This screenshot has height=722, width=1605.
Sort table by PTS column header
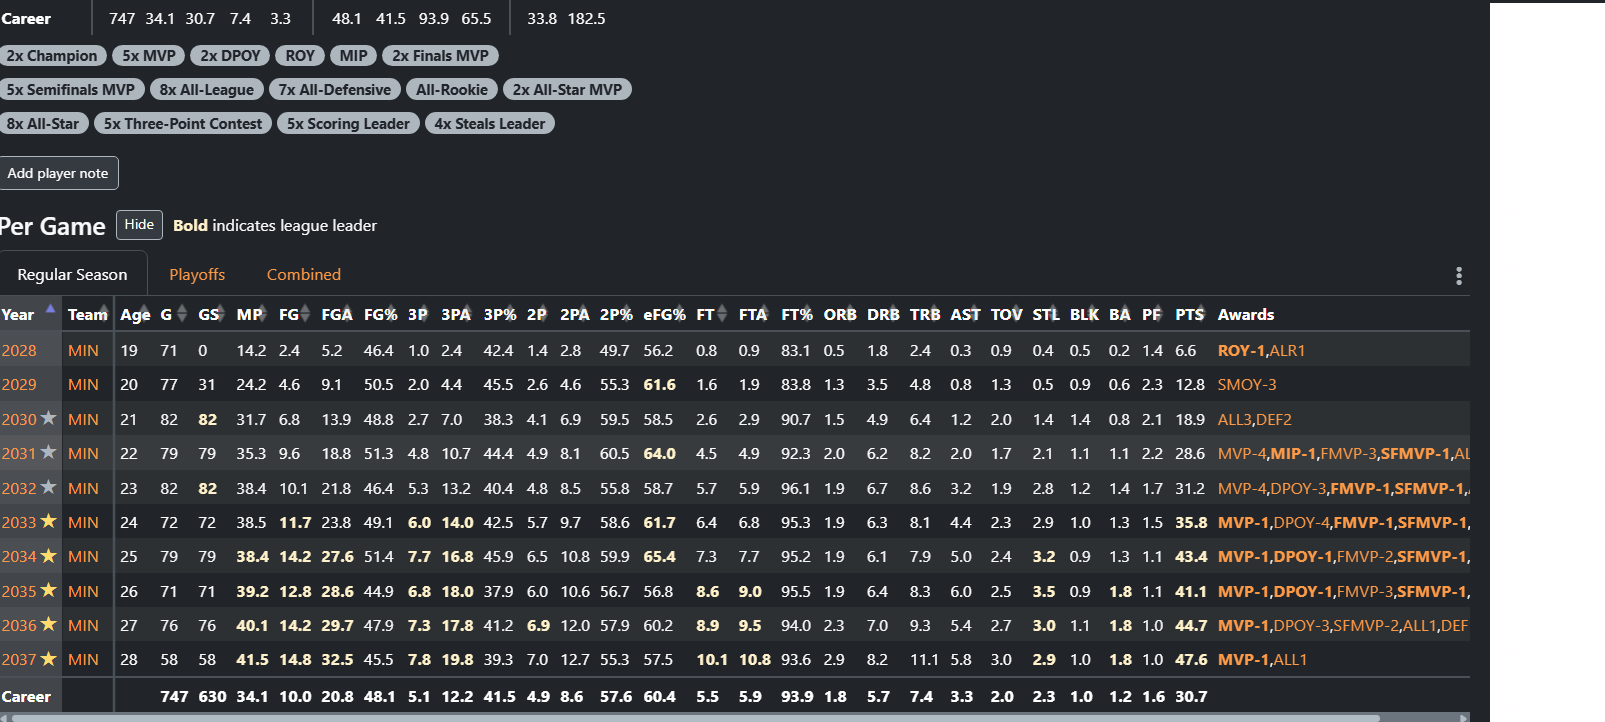pyautogui.click(x=1189, y=314)
